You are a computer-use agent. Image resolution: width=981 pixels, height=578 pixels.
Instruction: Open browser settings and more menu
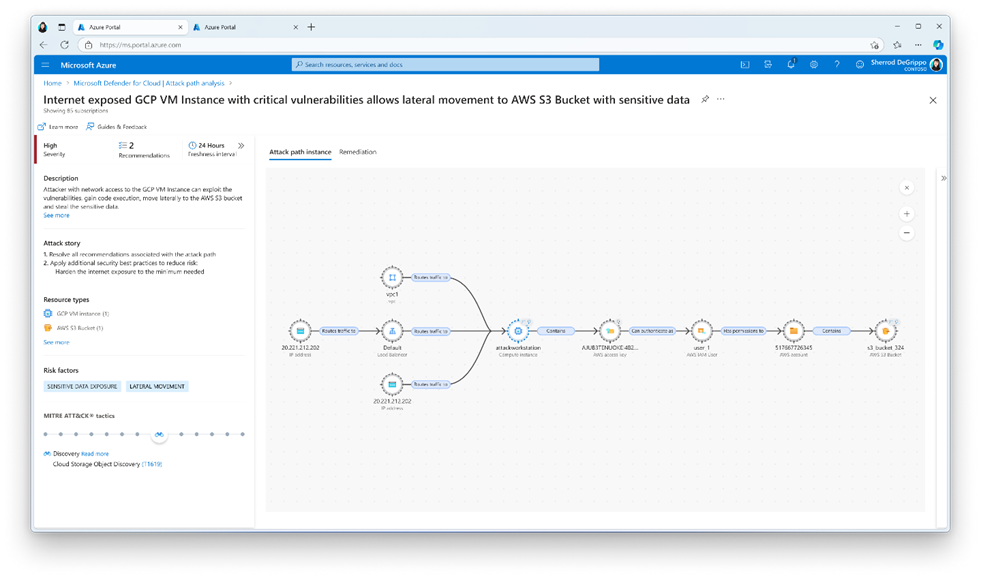(918, 45)
